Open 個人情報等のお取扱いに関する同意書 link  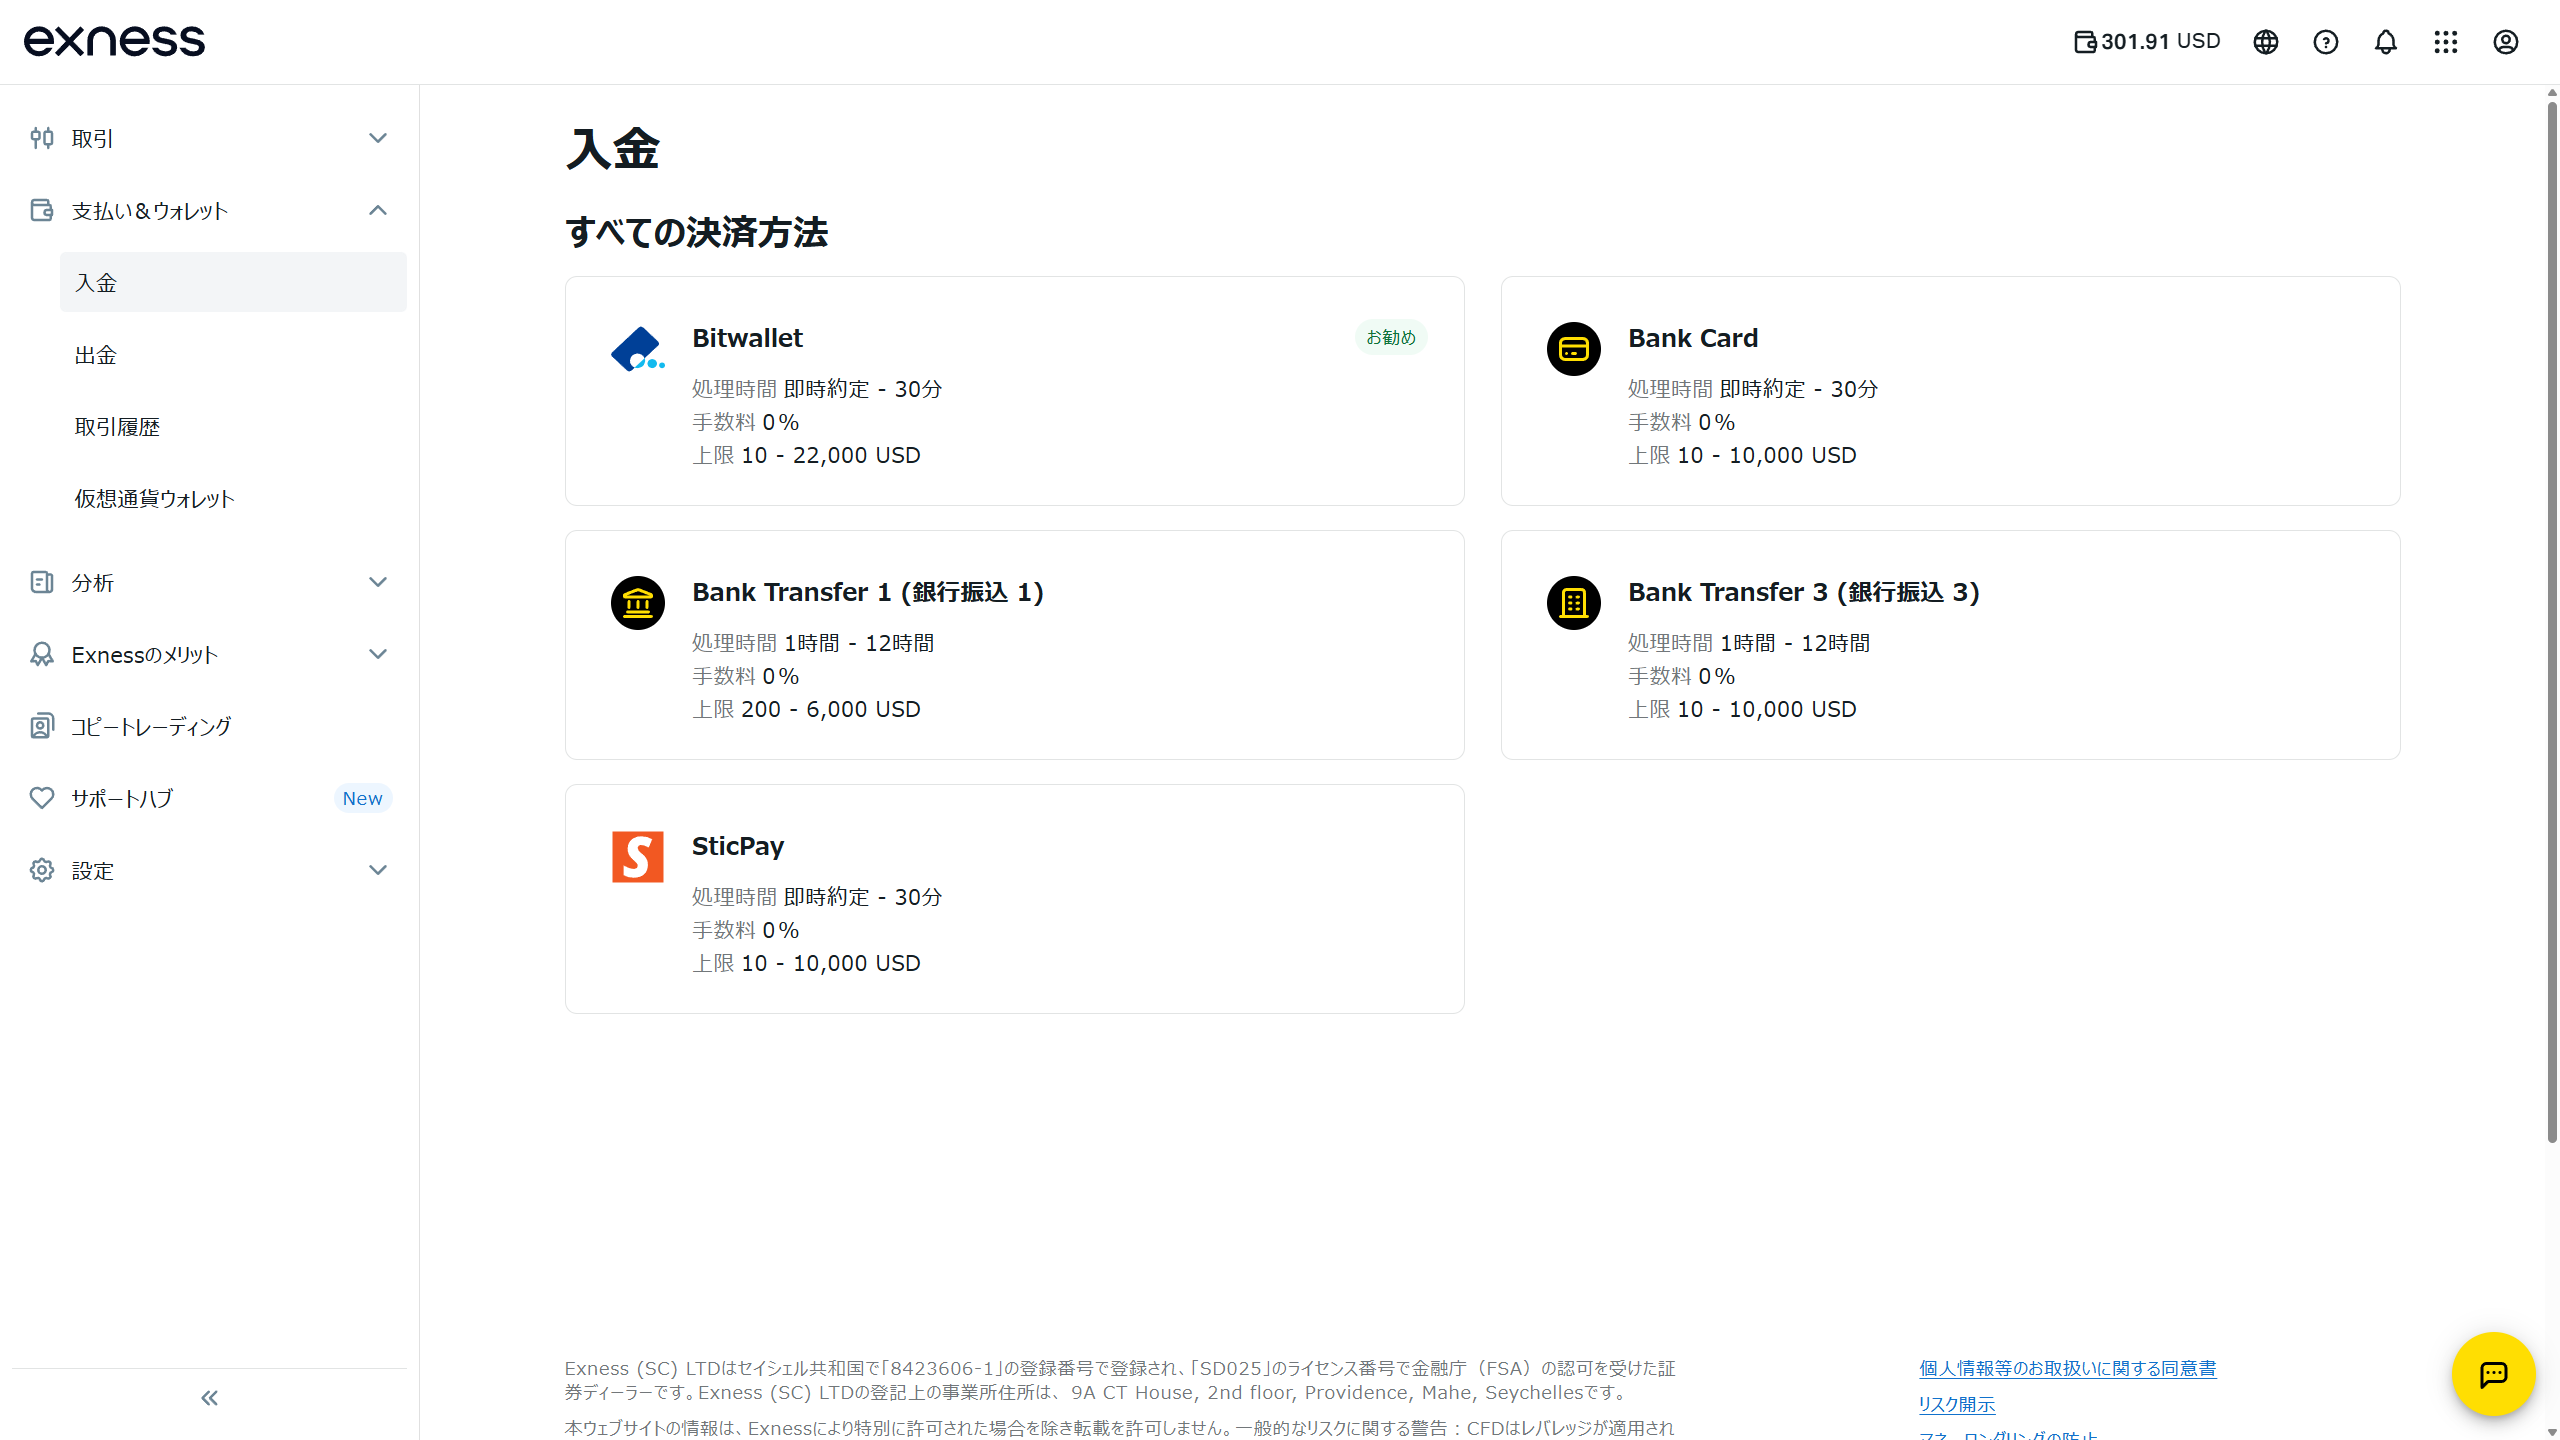click(2068, 1368)
